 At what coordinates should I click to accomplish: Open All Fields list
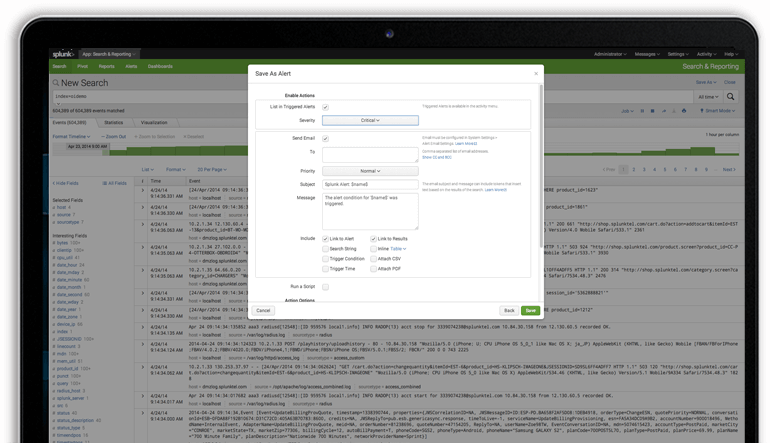pyautogui.click(x=114, y=183)
